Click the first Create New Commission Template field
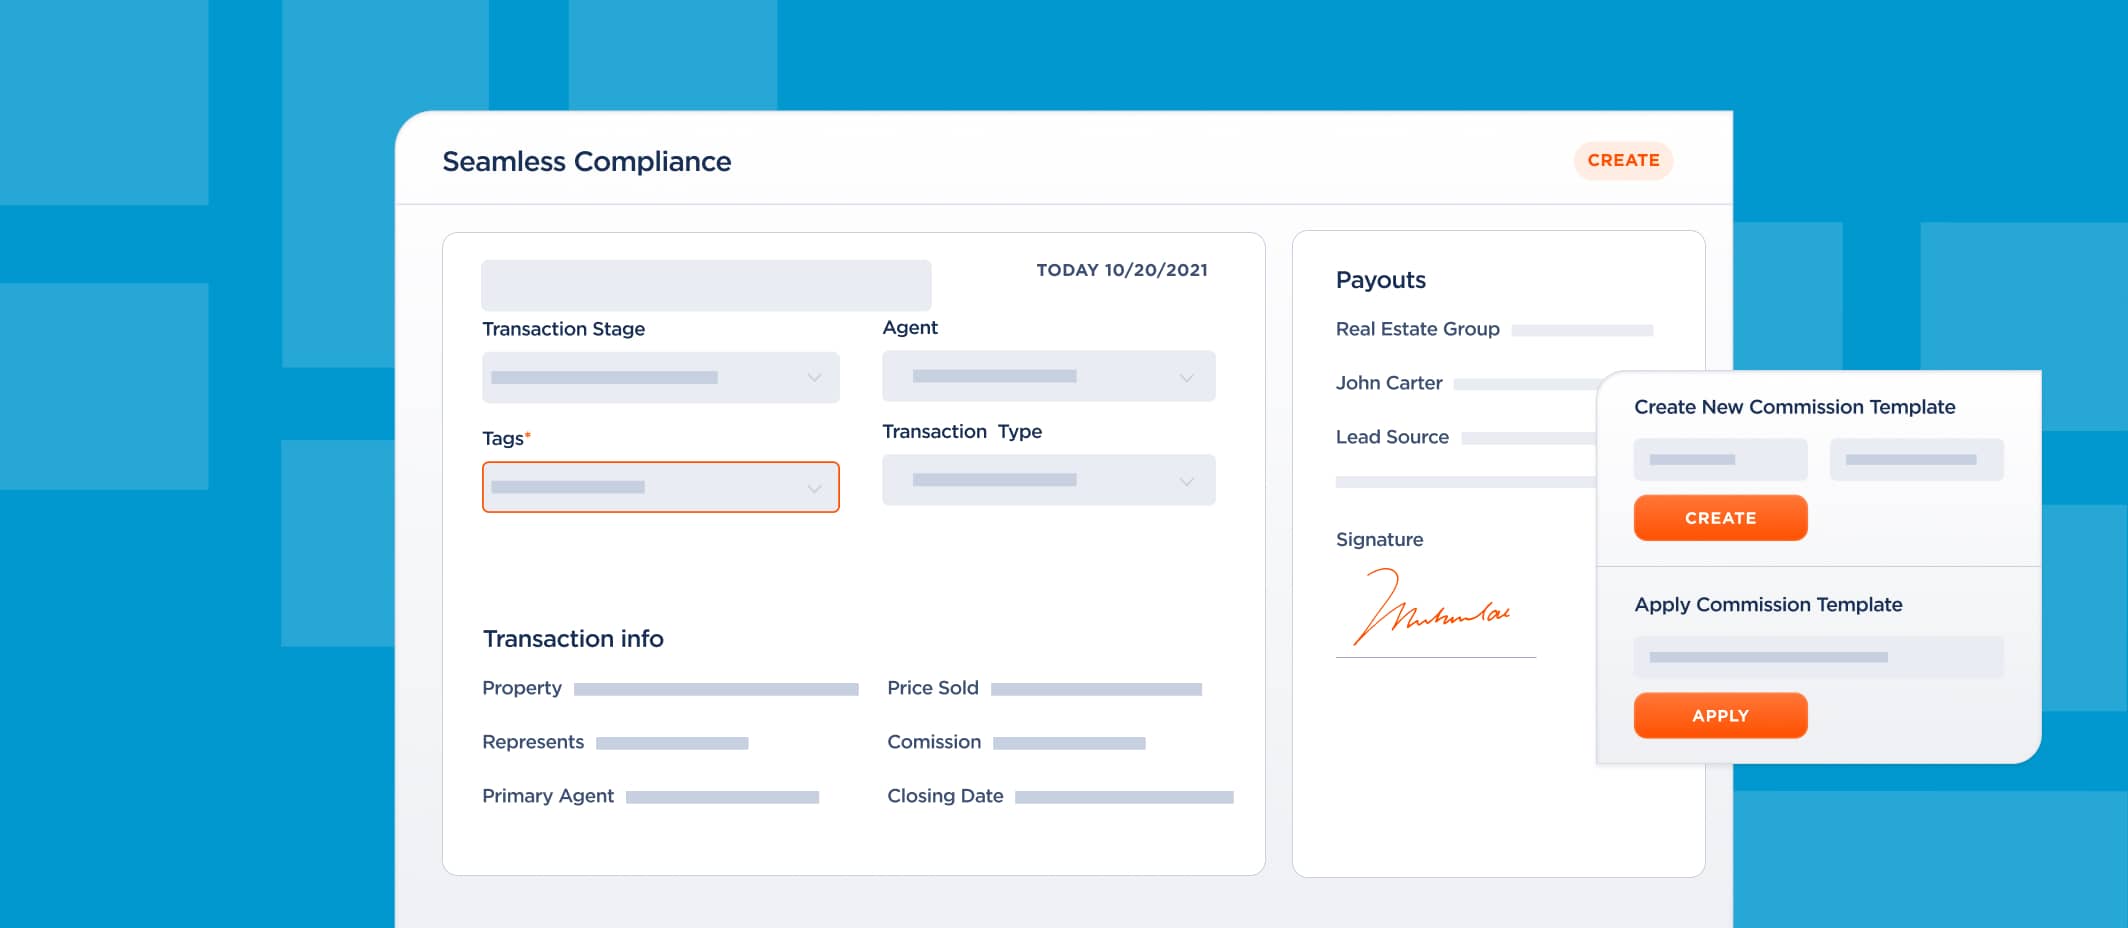Image resolution: width=2128 pixels, height=928 pixels. pos(1720,459)
